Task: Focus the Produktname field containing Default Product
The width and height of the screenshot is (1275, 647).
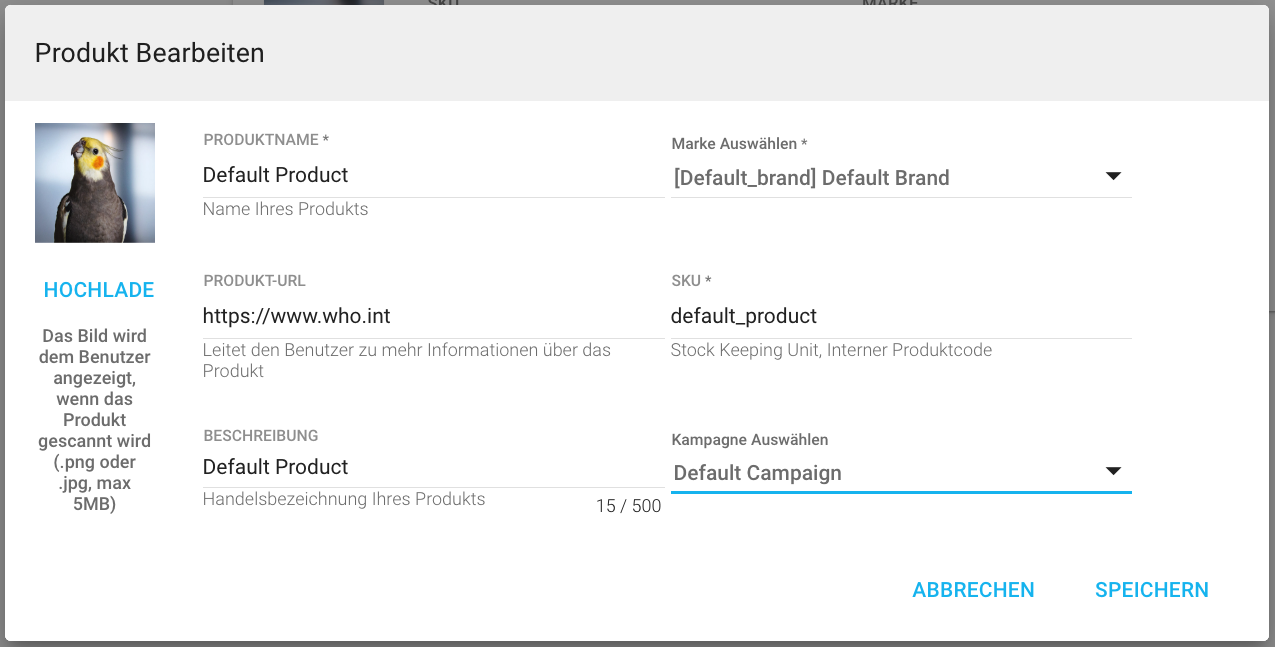Action: point(432,175)
